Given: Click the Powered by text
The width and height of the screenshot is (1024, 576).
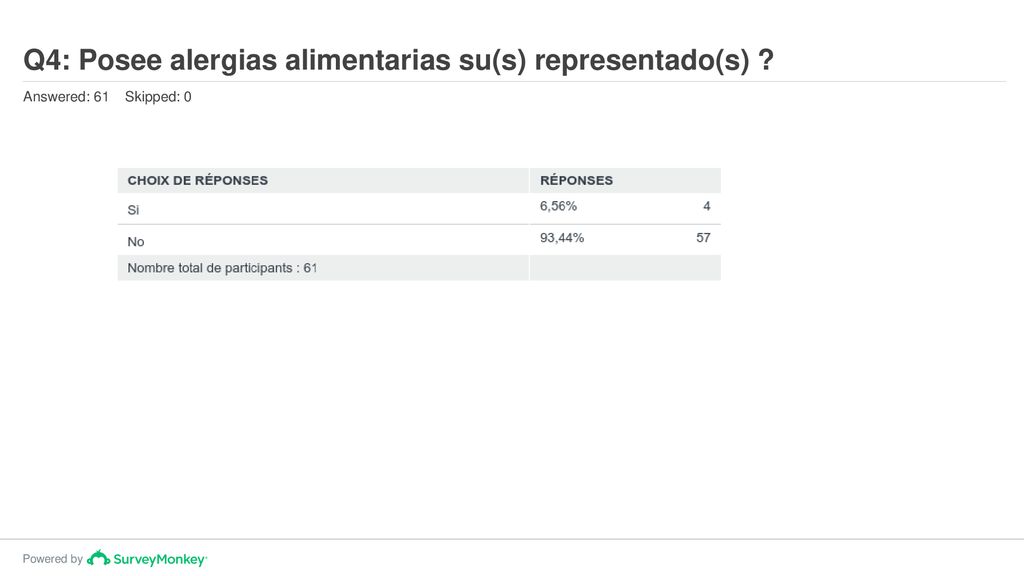Looking at the screenshot, I should coord(52,559).
